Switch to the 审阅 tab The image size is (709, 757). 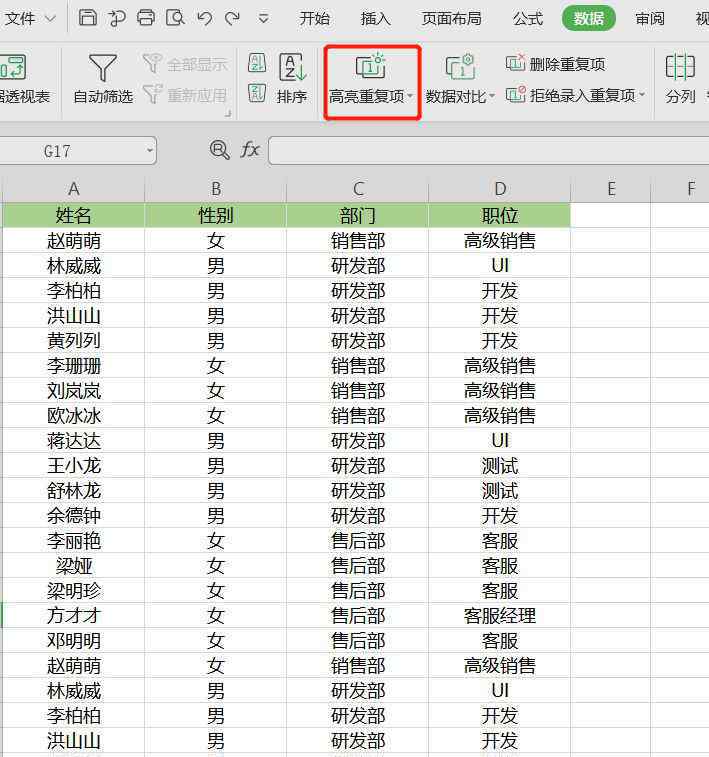[650, 19]
